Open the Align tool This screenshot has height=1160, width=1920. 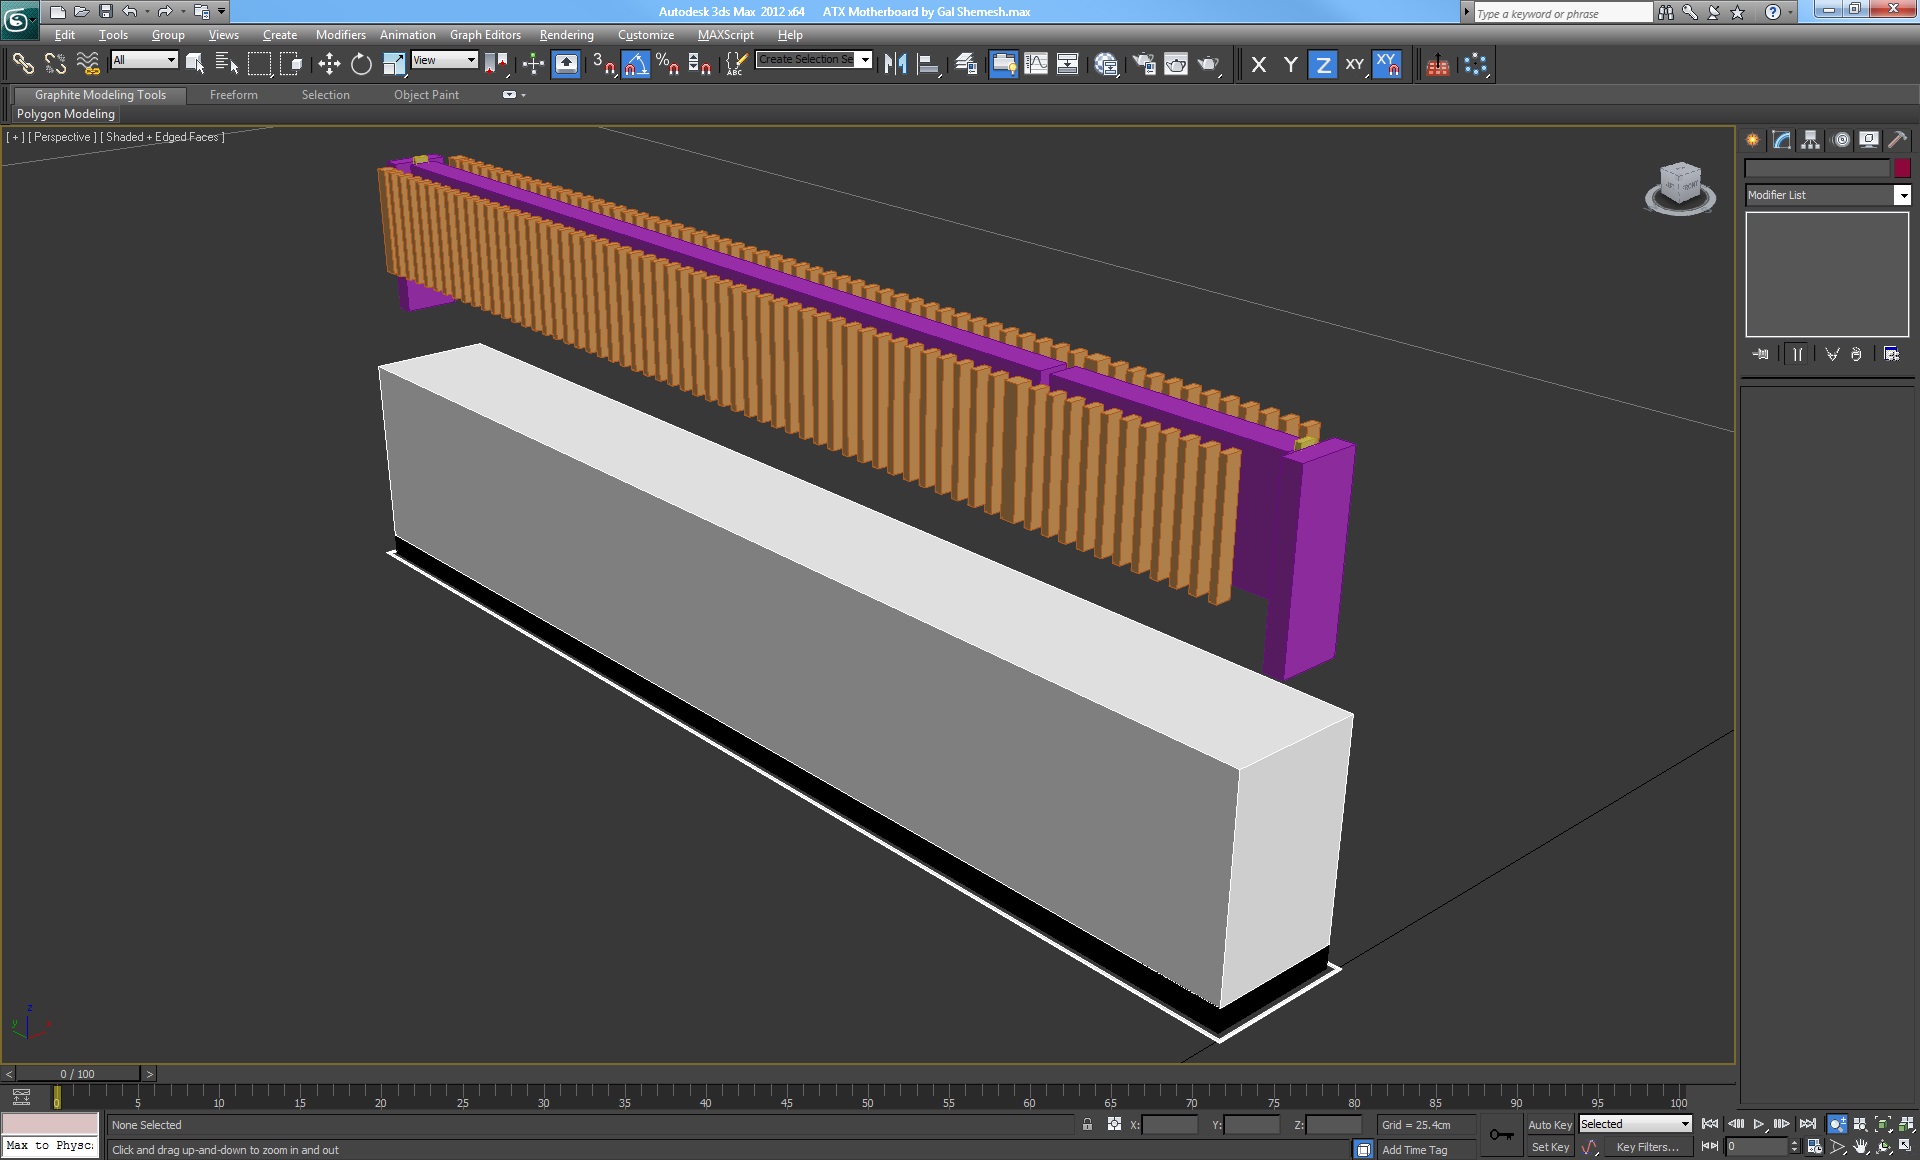(x=928, y=64)
